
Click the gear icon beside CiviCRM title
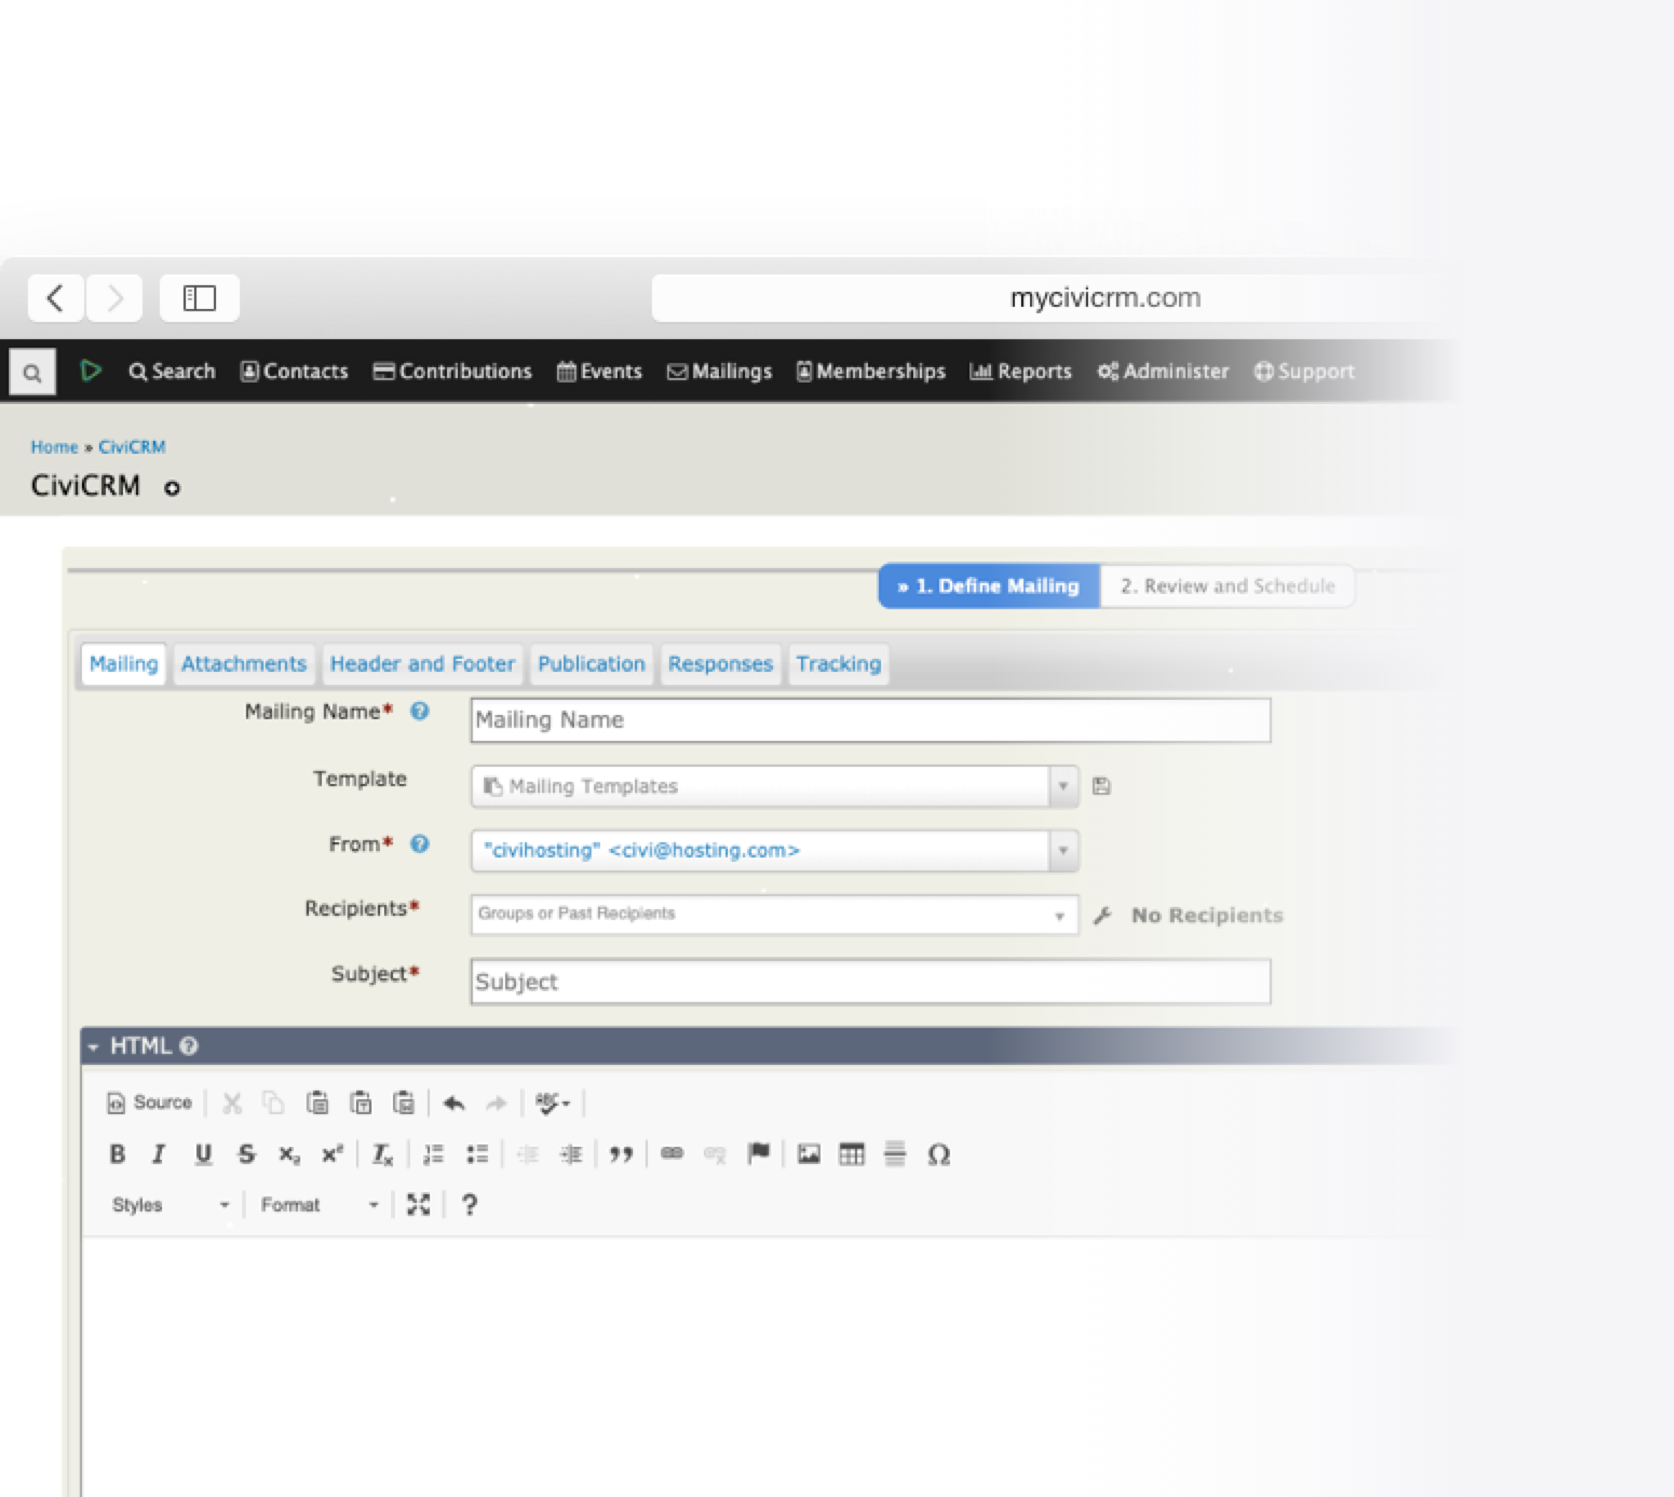(x=172, y=488)
